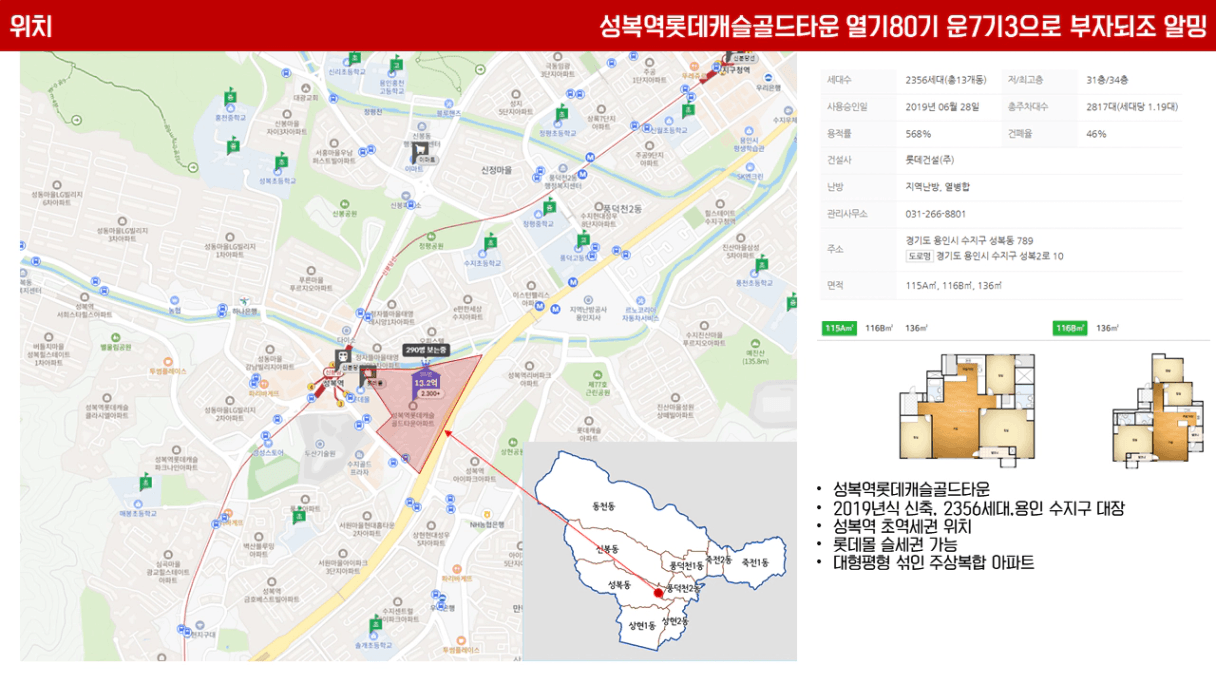Viewport: 1216px width, 684px height.
Task: Click the 성복역 subway station icon
Action: pos(343,356)
